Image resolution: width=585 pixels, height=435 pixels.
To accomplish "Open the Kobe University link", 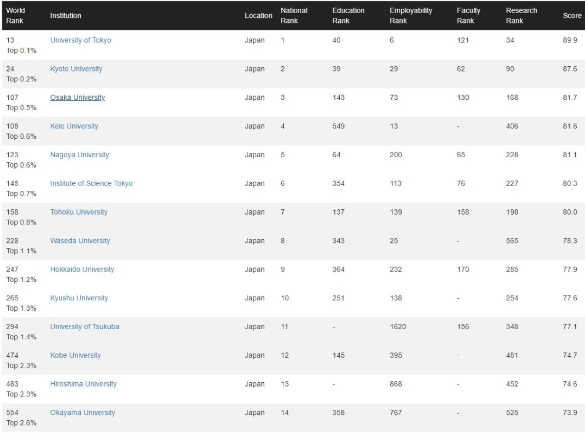I will [x=75, y=356].
